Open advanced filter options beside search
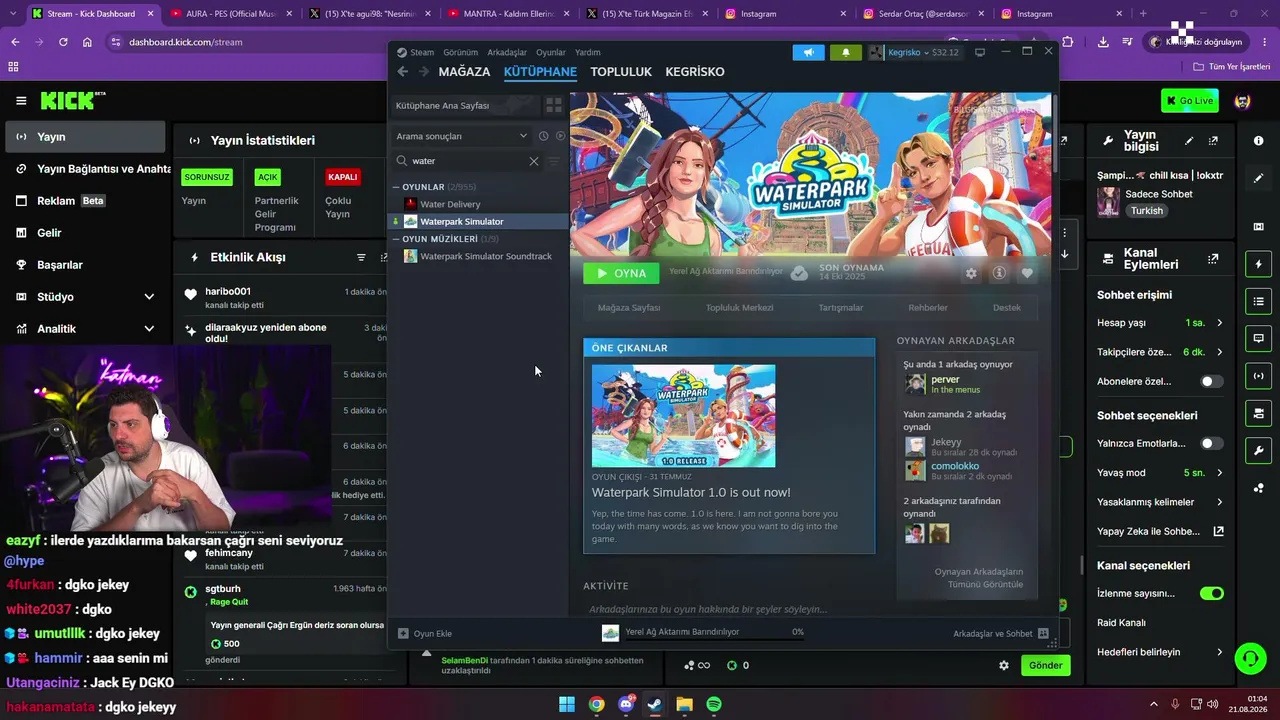 click(x=554, y=161)
